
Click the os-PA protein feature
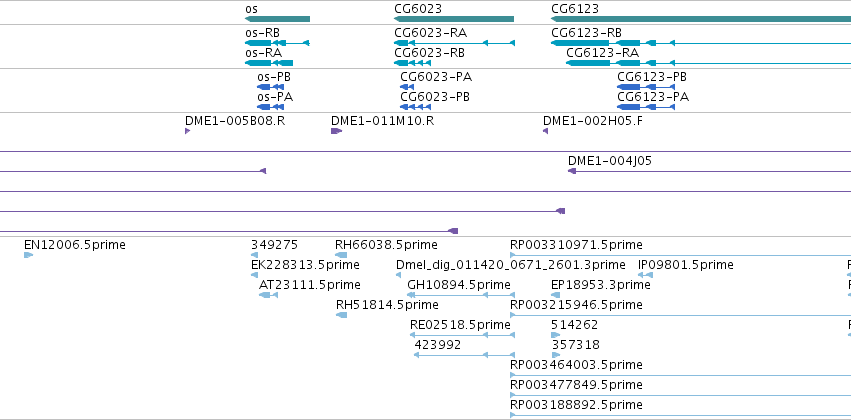click(x=270, y=107)
